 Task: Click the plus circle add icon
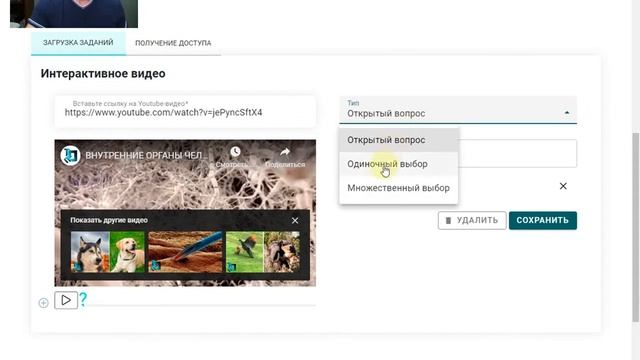[43, 303]
